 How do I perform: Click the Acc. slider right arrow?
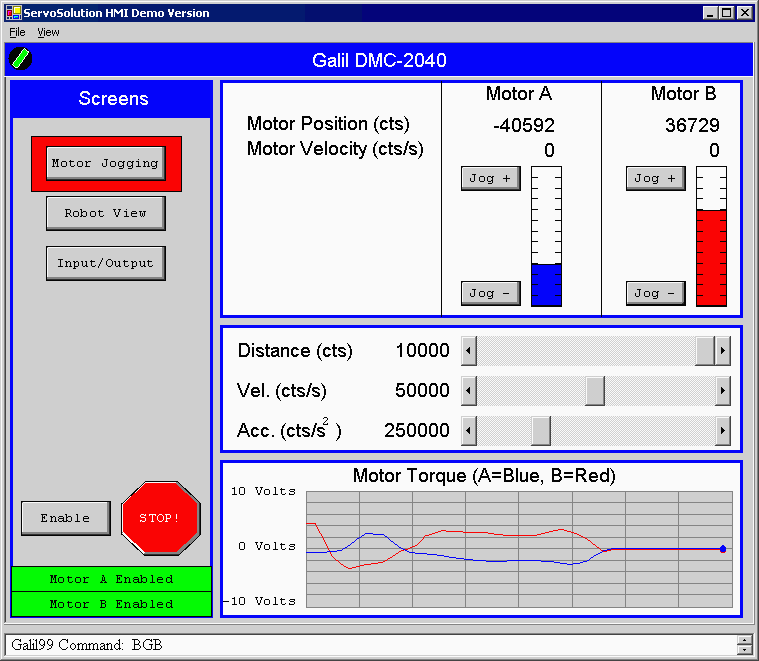coord(723,431)
